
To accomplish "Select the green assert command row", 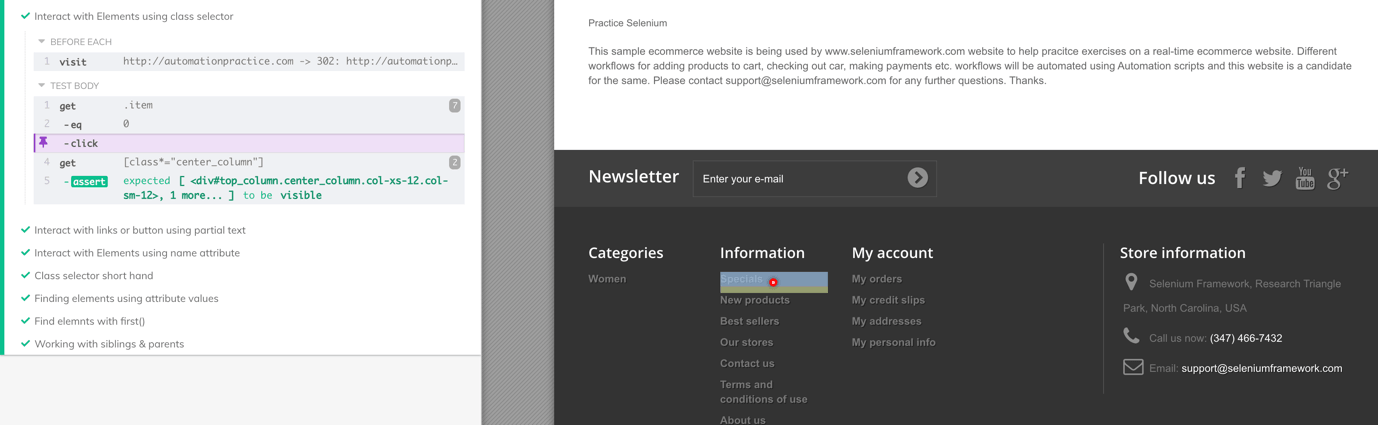I will [x=250, y=188].
